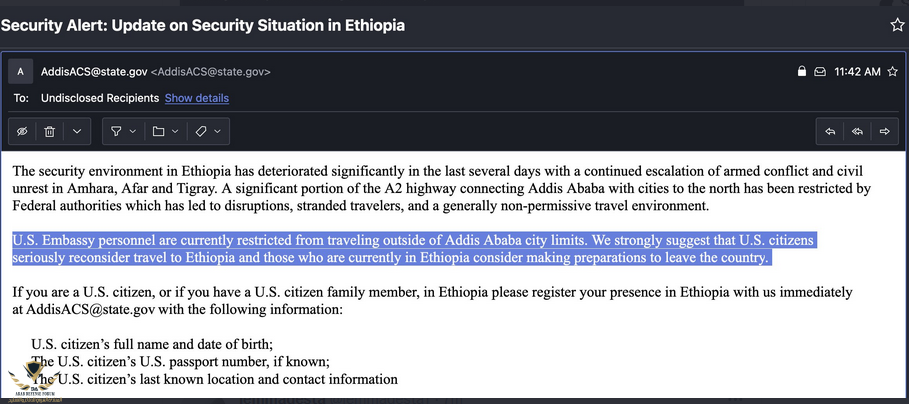Click the trash icon to delete the message
Viewport: 909px width, 404px height.
click(49, 131)
